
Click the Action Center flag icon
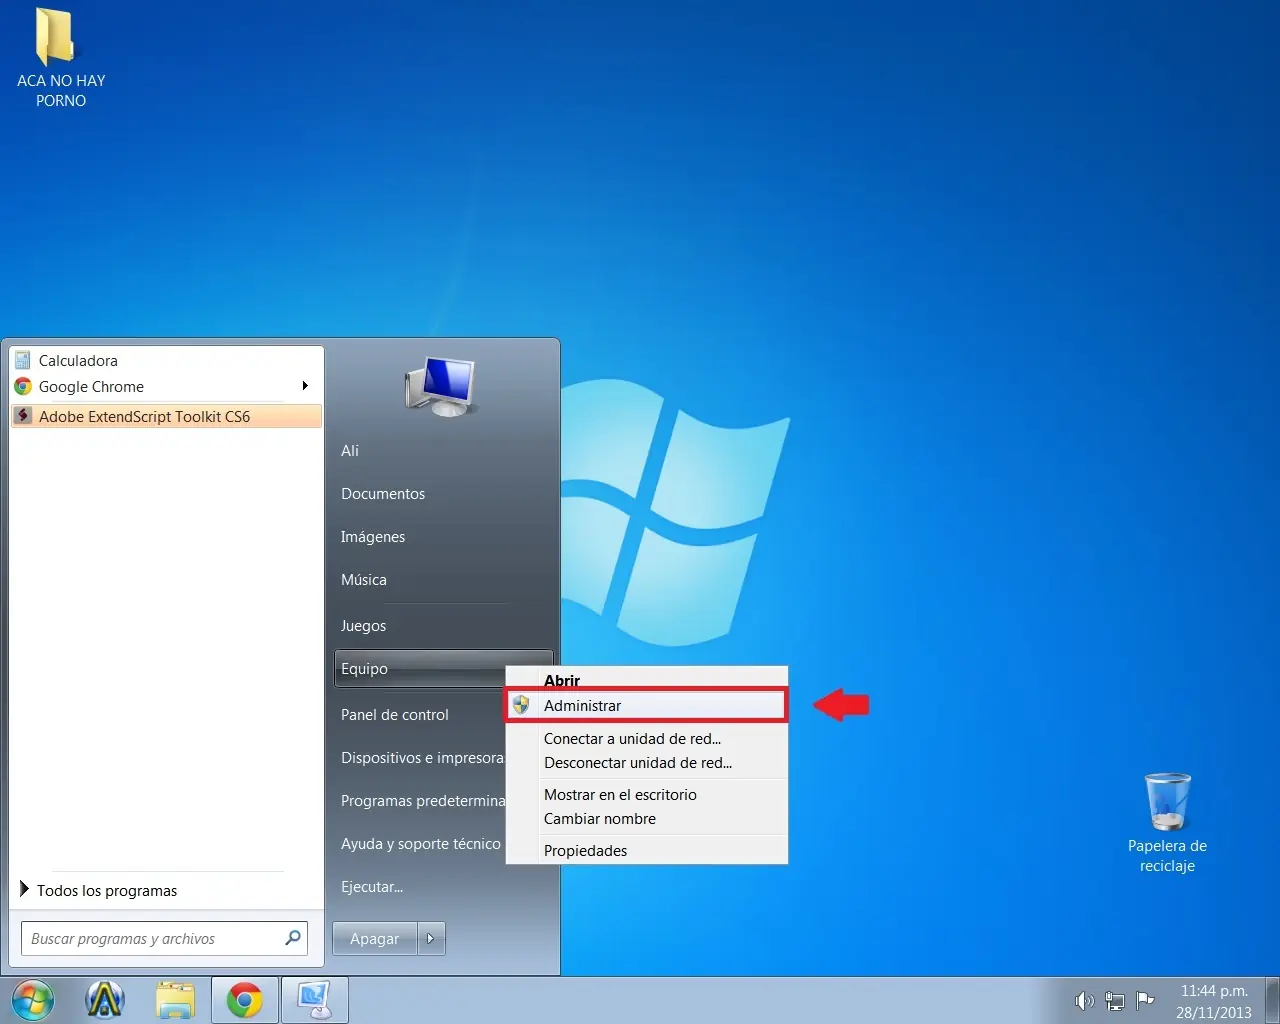(1146, 1000)
